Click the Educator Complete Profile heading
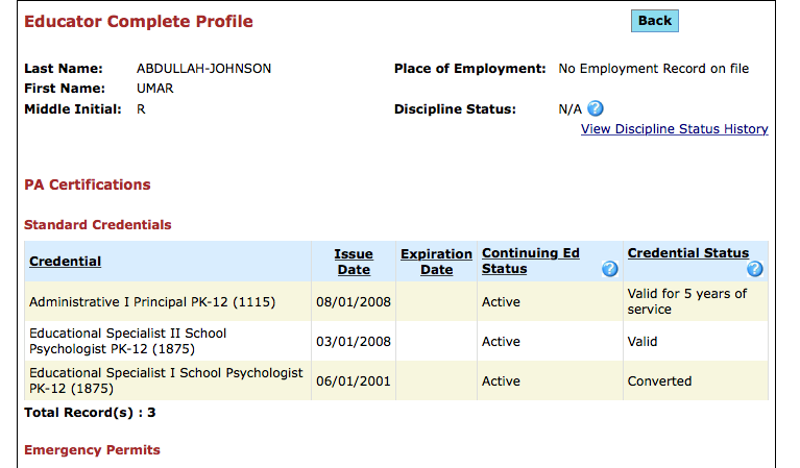 coord(138,21)
